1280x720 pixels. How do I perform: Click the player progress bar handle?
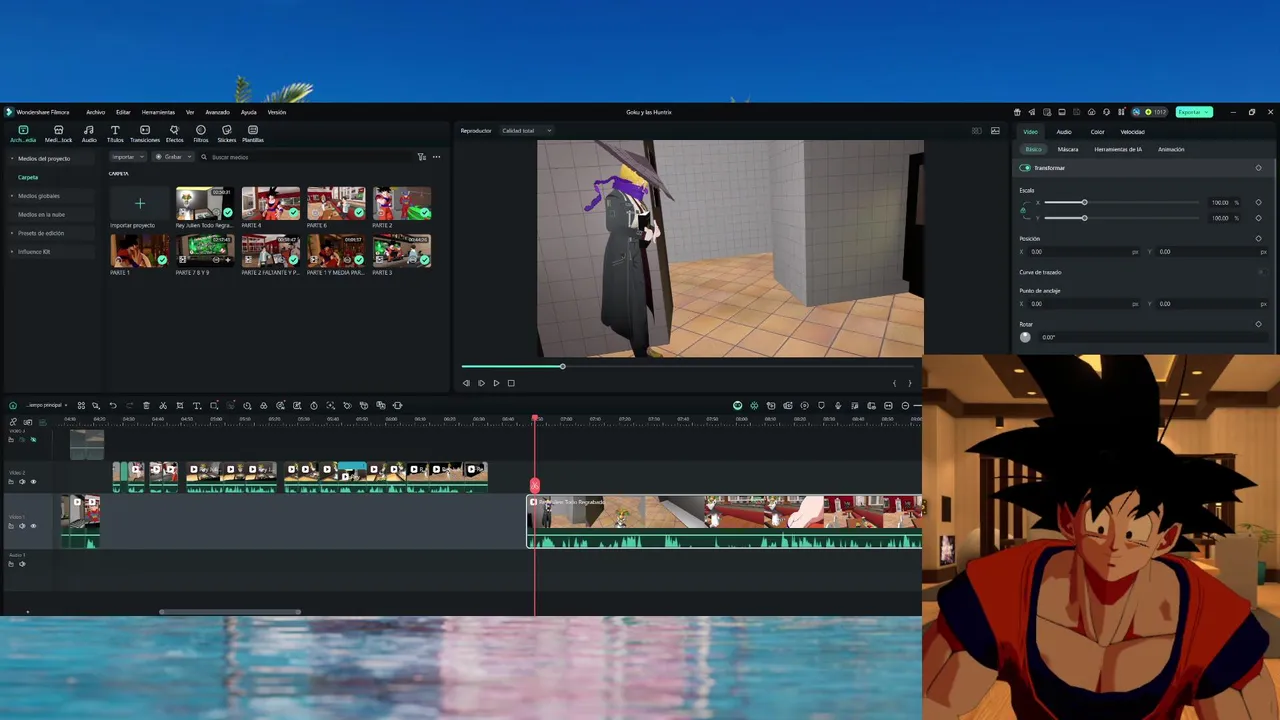(562, 367)
